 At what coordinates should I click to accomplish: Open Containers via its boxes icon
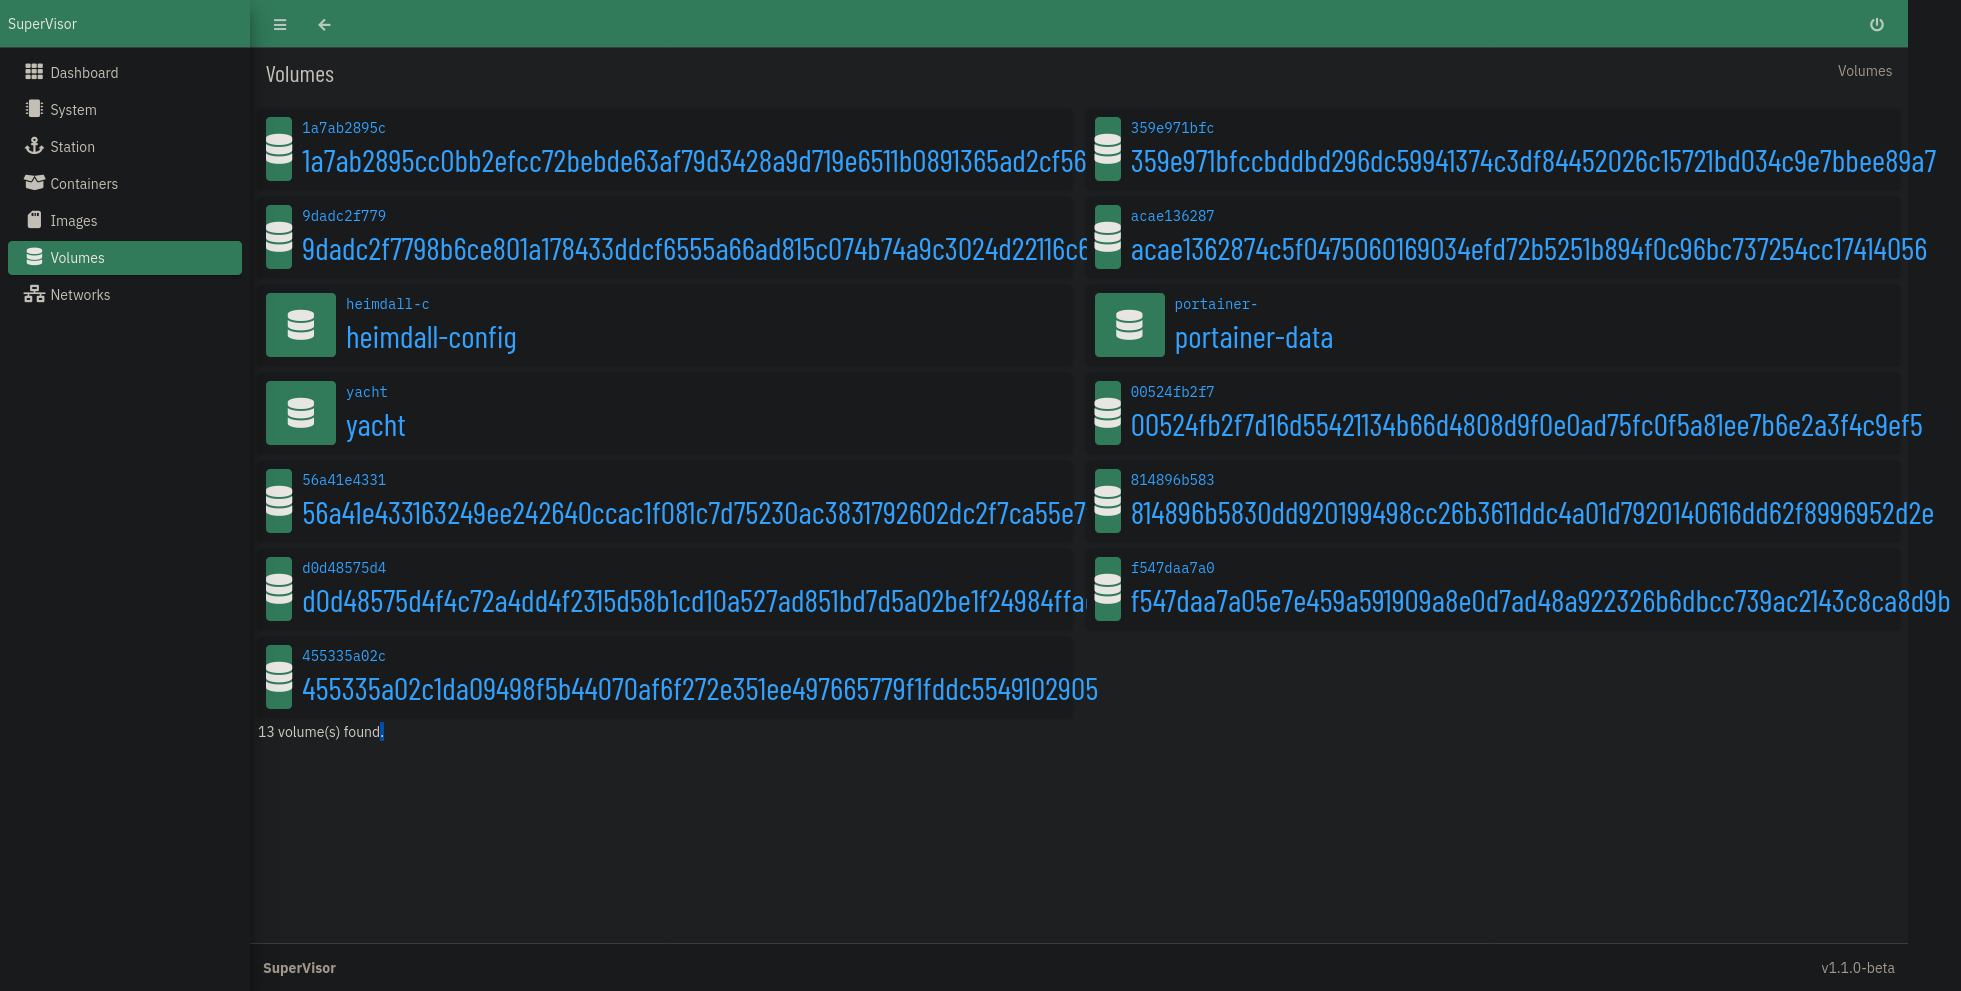pyautogui.click(x=33, y=183)
